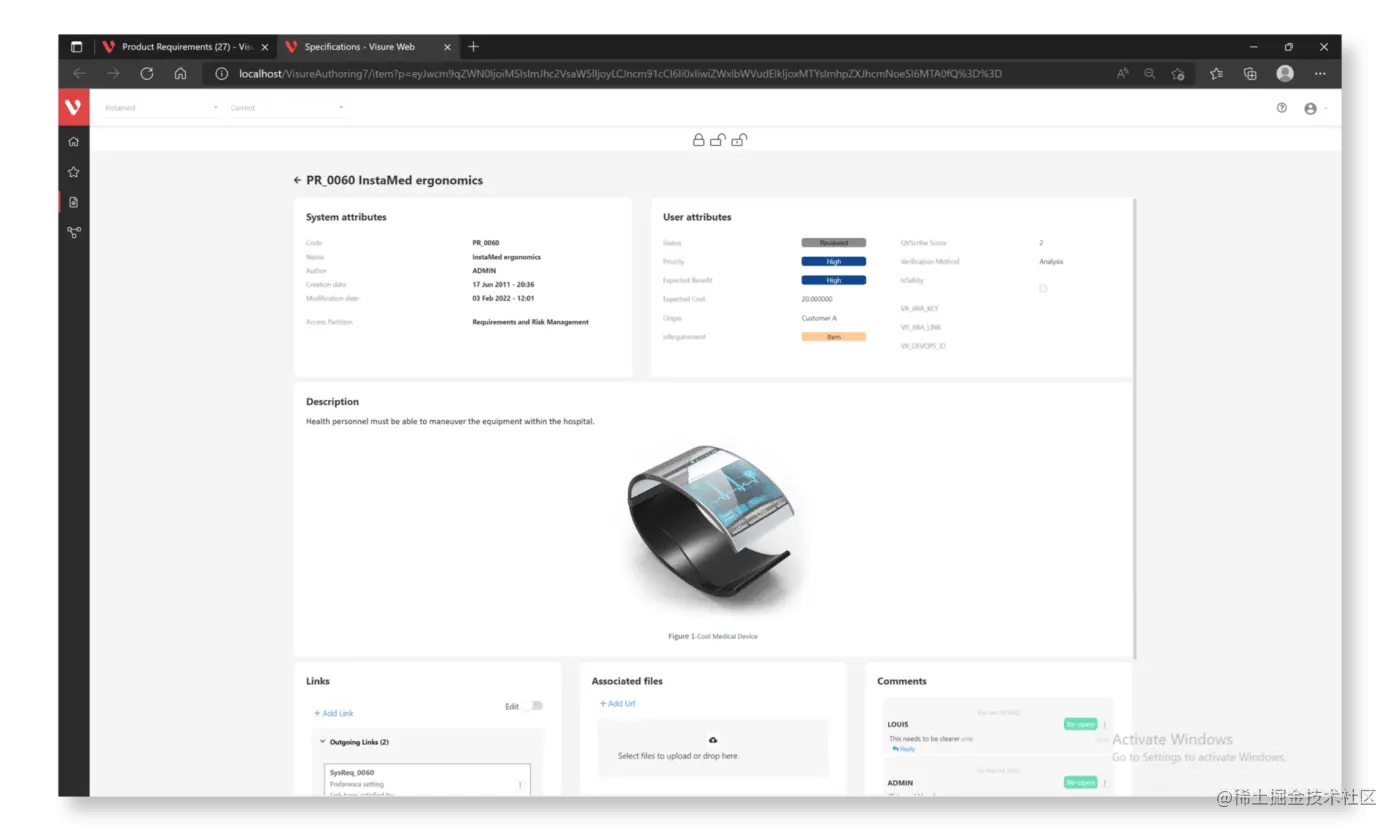The image size is (1400, 831).
Task: Open the three-dot menu on LOUIS comment
Action: click(1104, 724)
